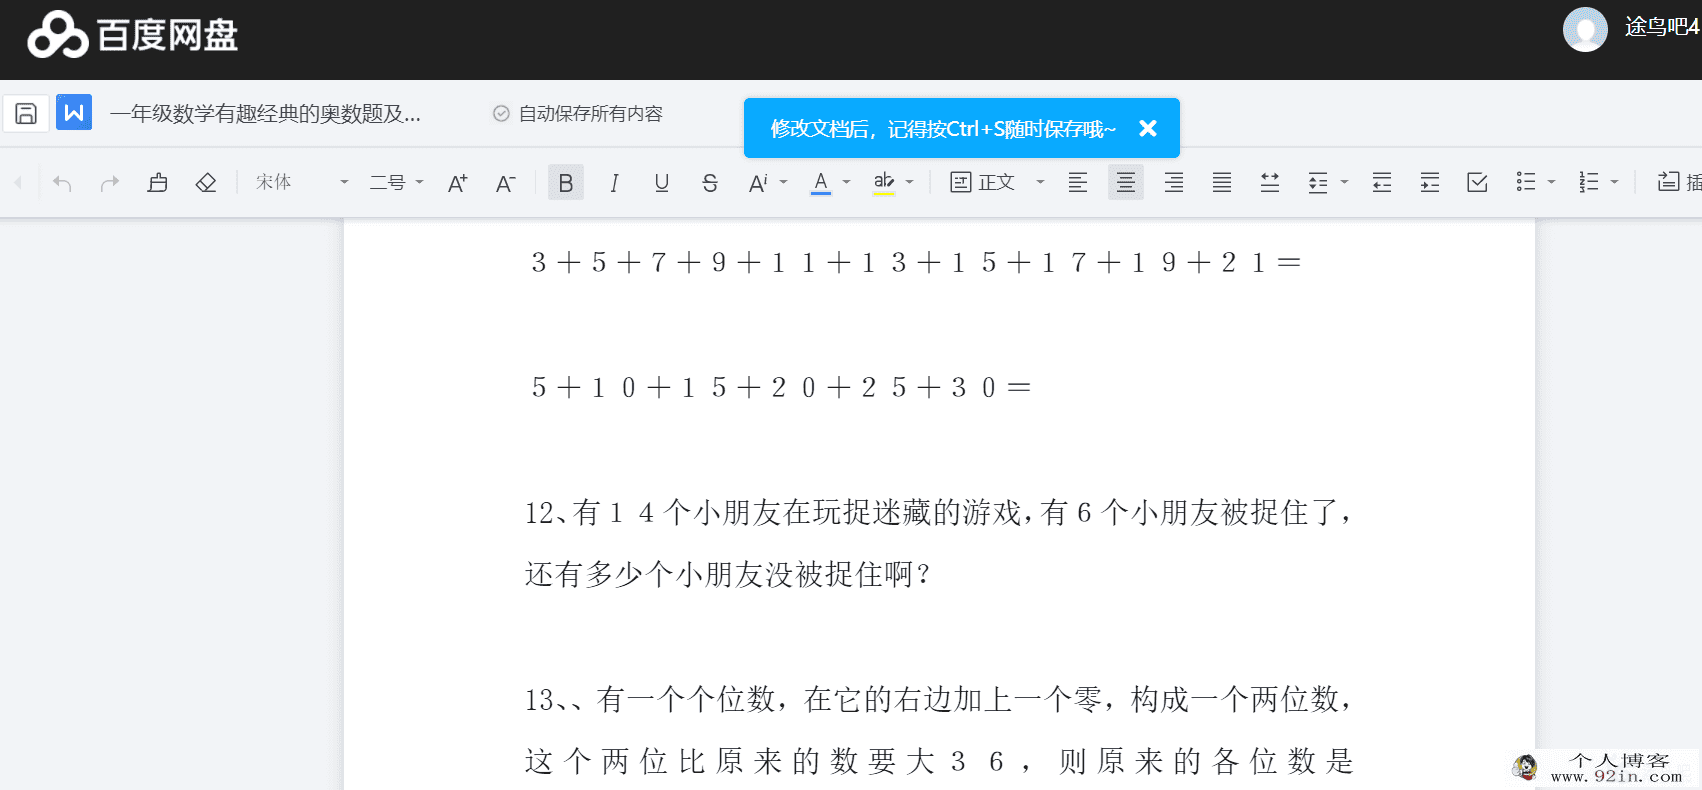Decrease font size with A-
Screen dimensions: 1702x790
pos(506,182)
